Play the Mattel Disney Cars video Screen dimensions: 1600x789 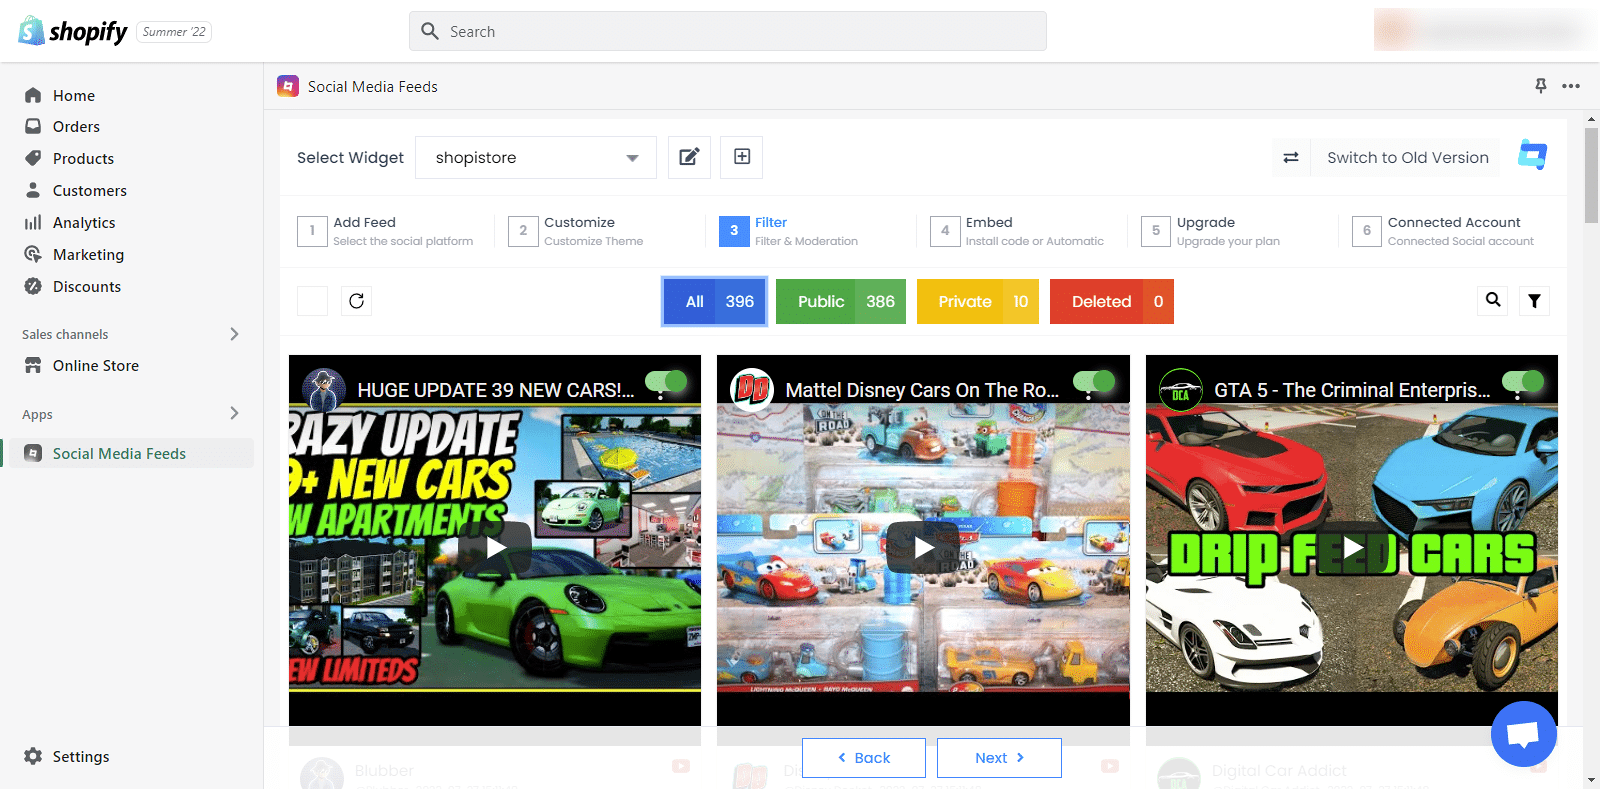(923, 547)
